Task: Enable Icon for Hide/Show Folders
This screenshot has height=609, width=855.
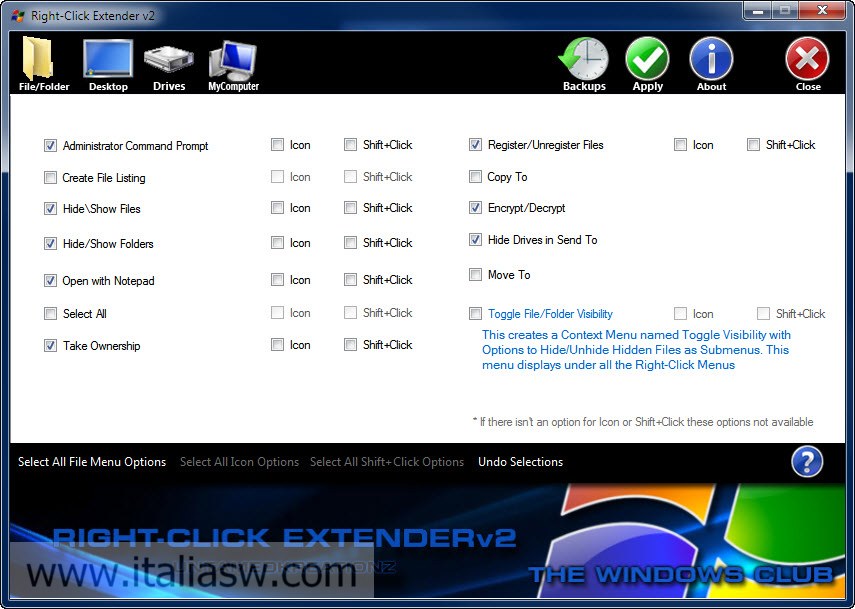Action: click(278, 243)
